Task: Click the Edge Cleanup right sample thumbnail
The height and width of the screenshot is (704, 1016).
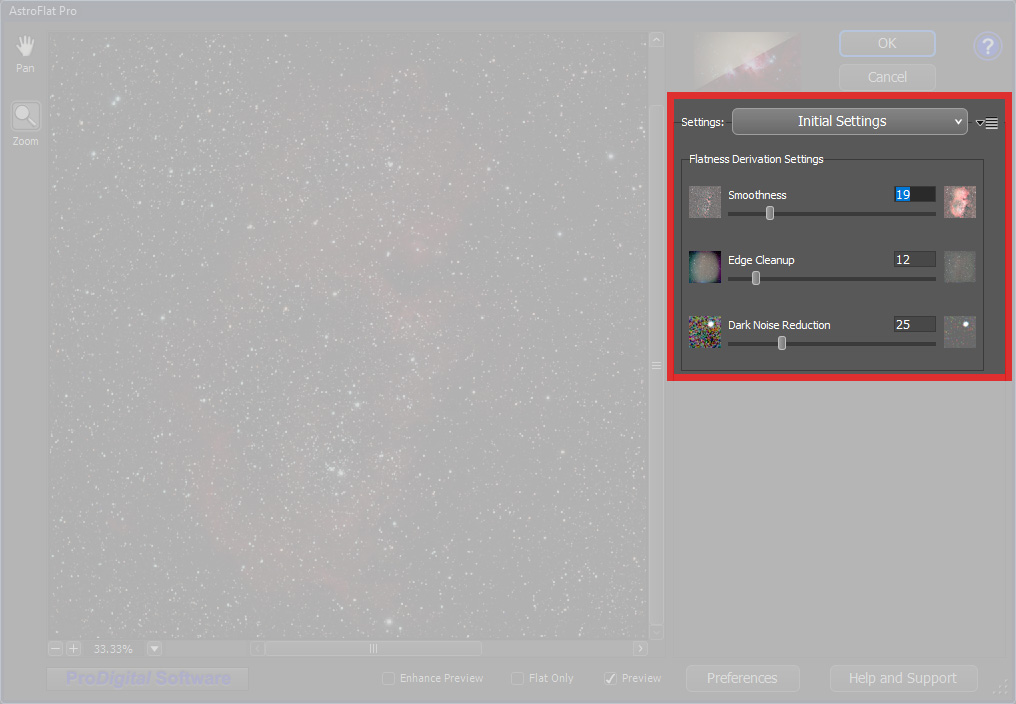Action: [x=960, y=266]
